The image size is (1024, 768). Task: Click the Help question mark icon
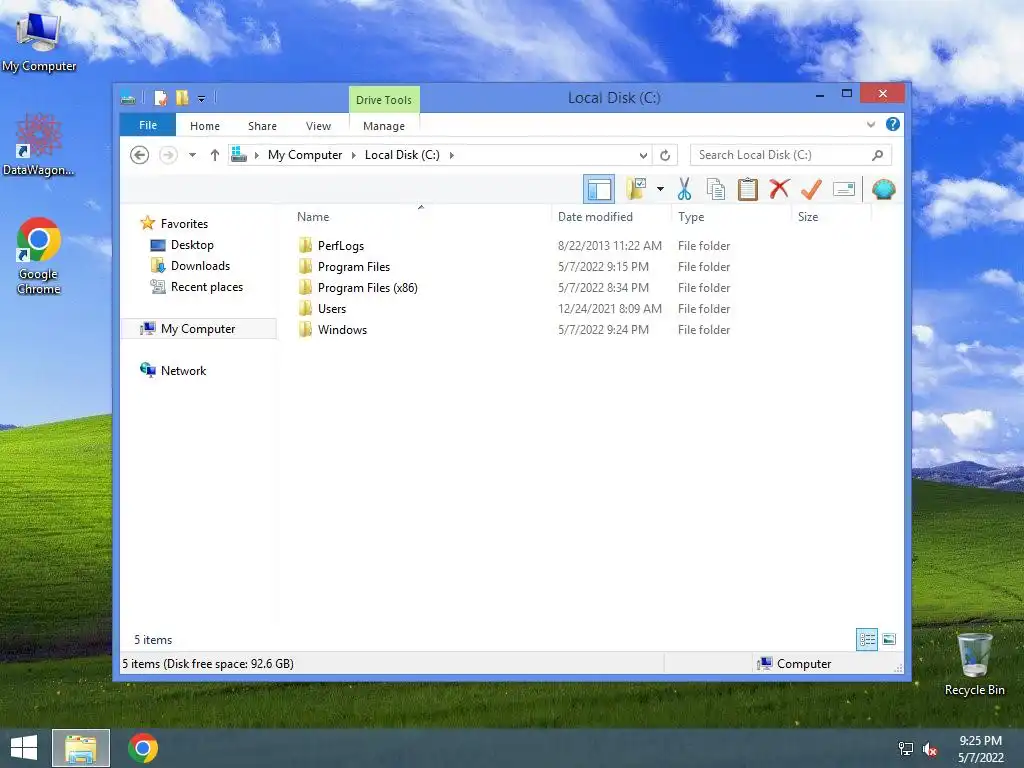point(893,124)
